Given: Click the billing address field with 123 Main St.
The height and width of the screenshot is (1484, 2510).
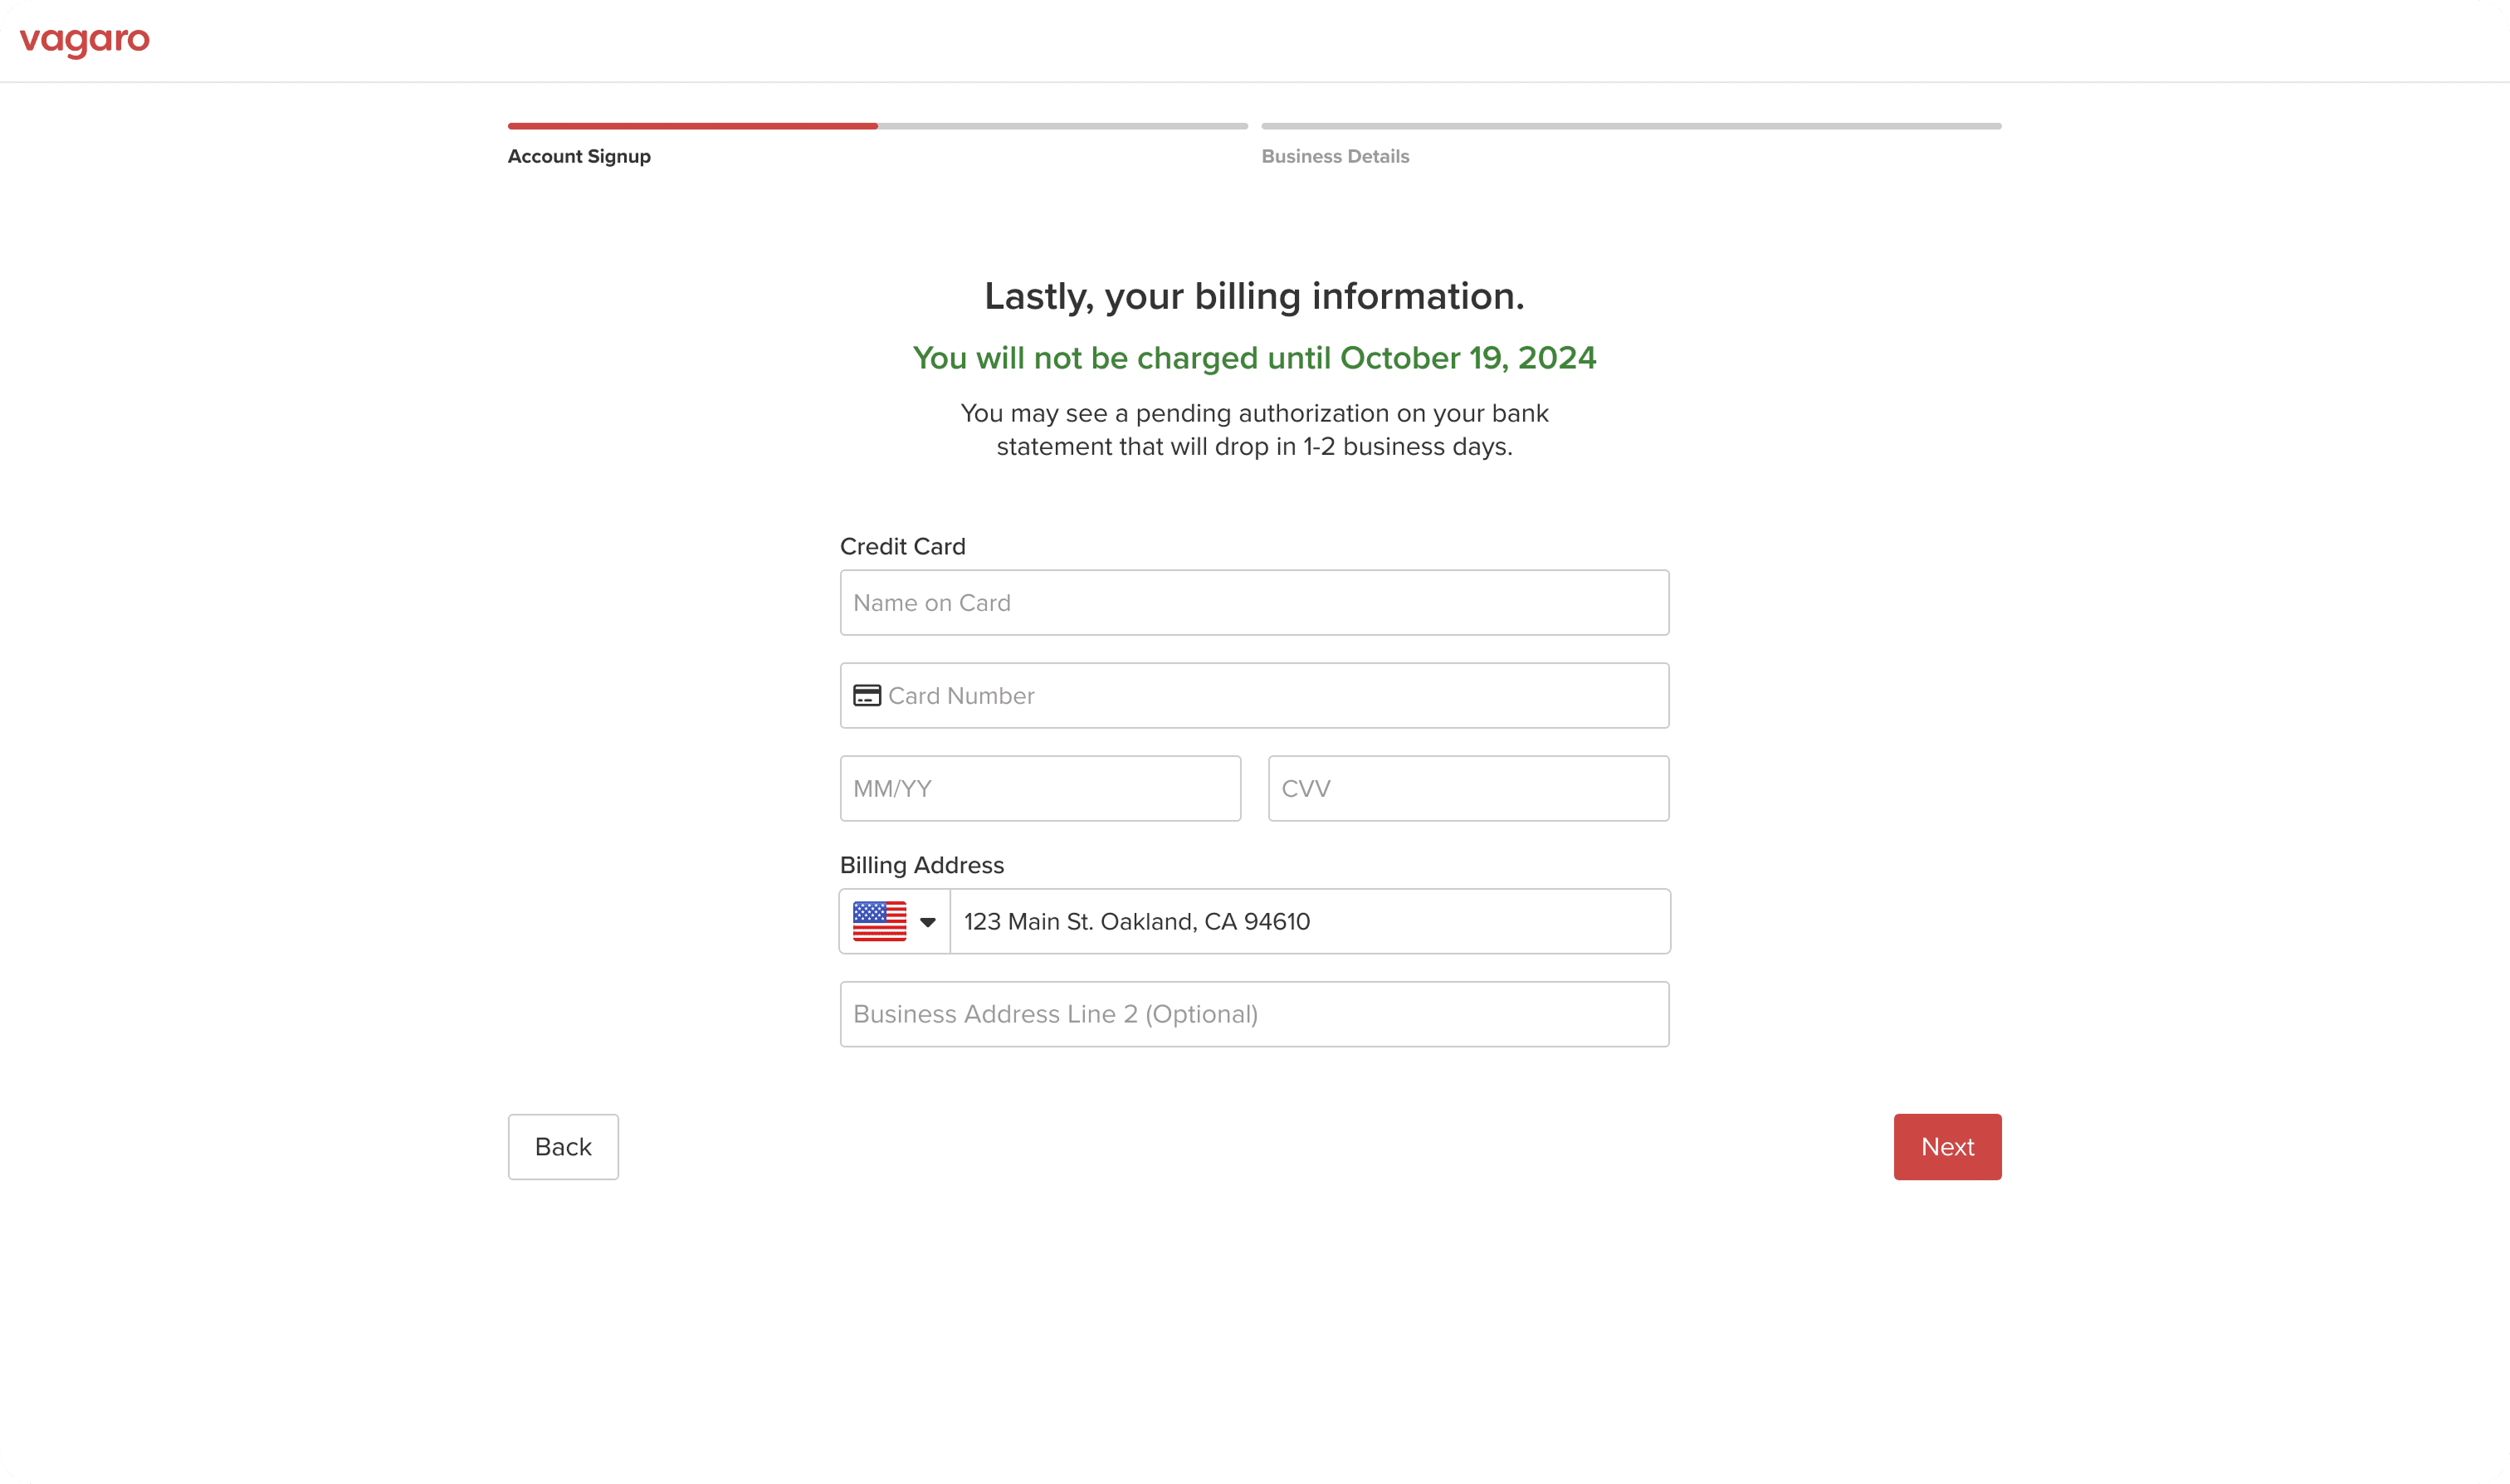Looking at the screenshot, I should pos(1310,921).
